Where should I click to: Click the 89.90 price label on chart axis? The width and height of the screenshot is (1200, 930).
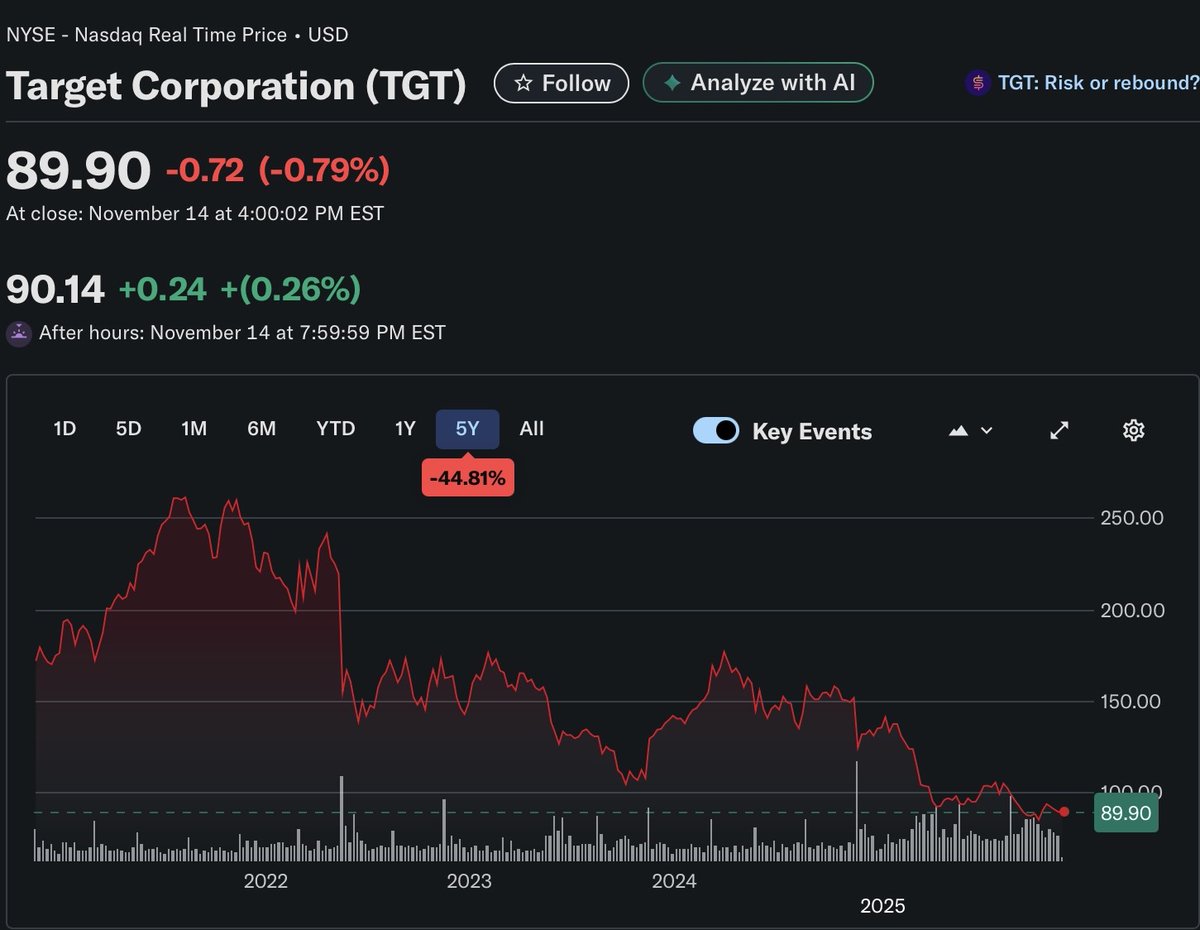[1127, 813]
